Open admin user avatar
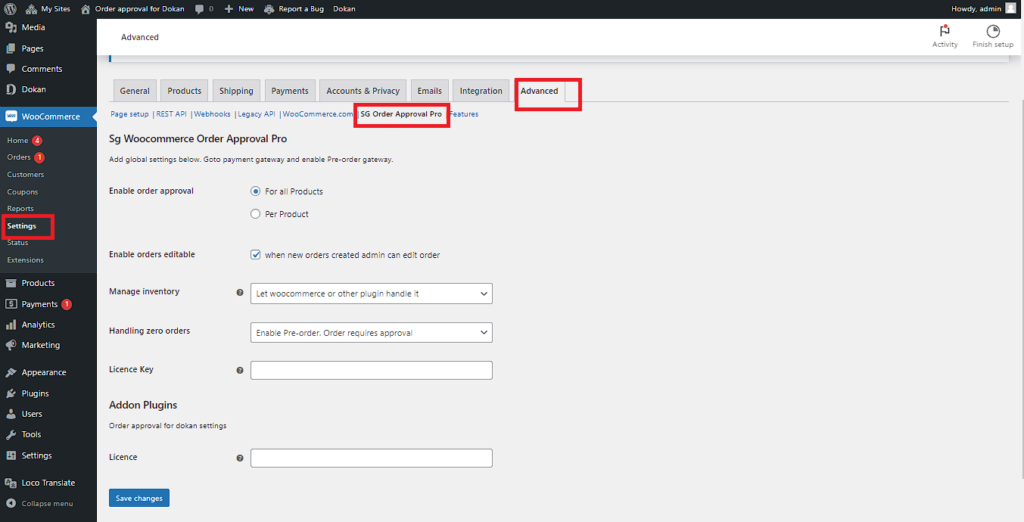1024x522 pixels. [x=1011, y=9]
